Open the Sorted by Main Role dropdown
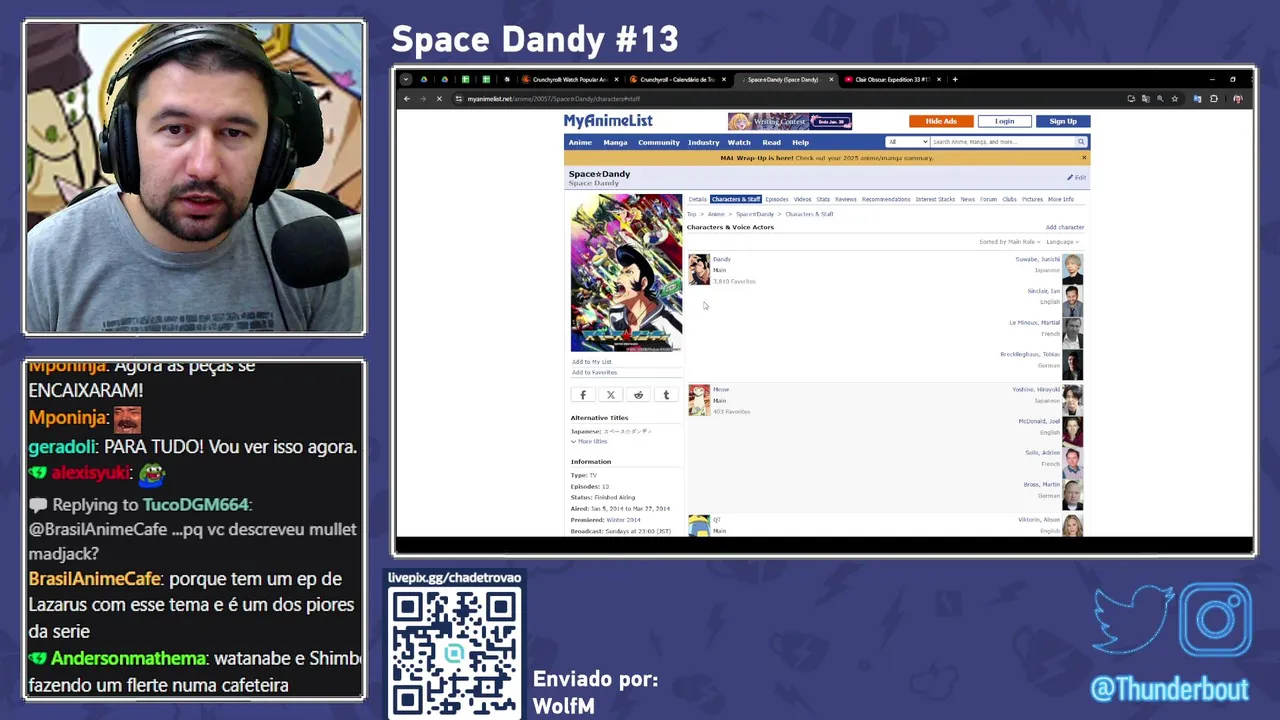This screenshot has width=1280, height=720. [1010, 242]
